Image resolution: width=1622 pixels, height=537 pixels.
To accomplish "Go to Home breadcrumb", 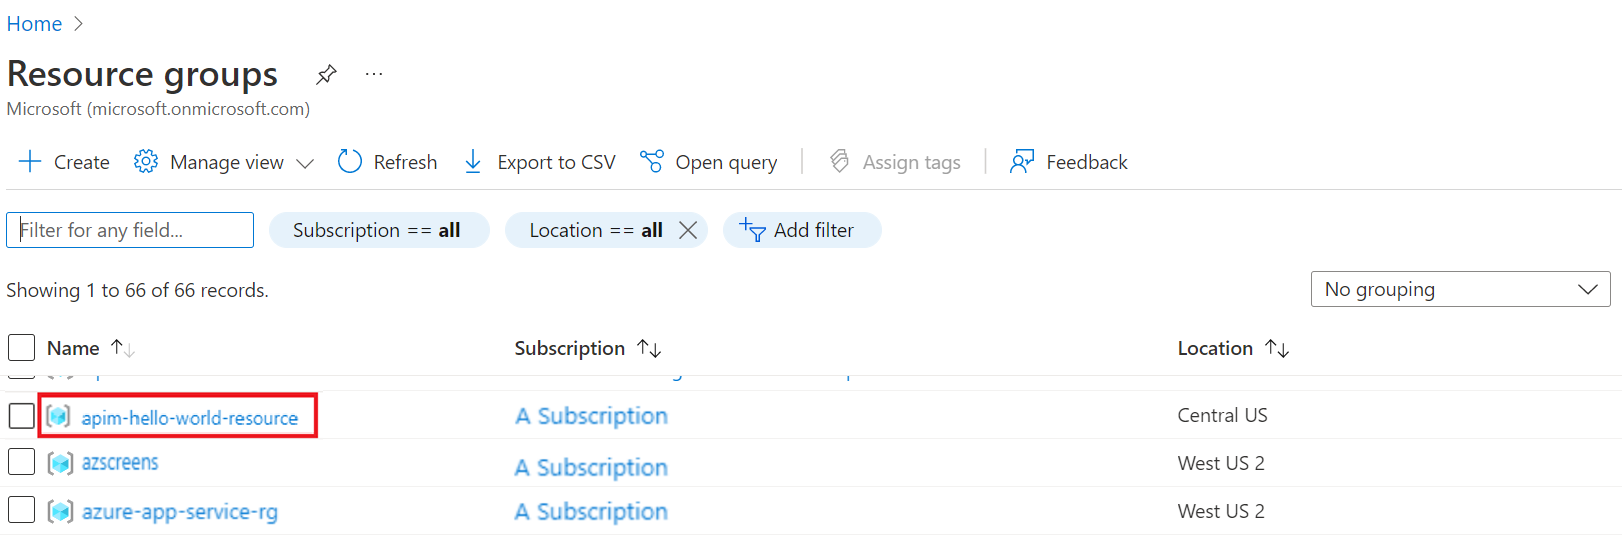I will coord(34,24).
